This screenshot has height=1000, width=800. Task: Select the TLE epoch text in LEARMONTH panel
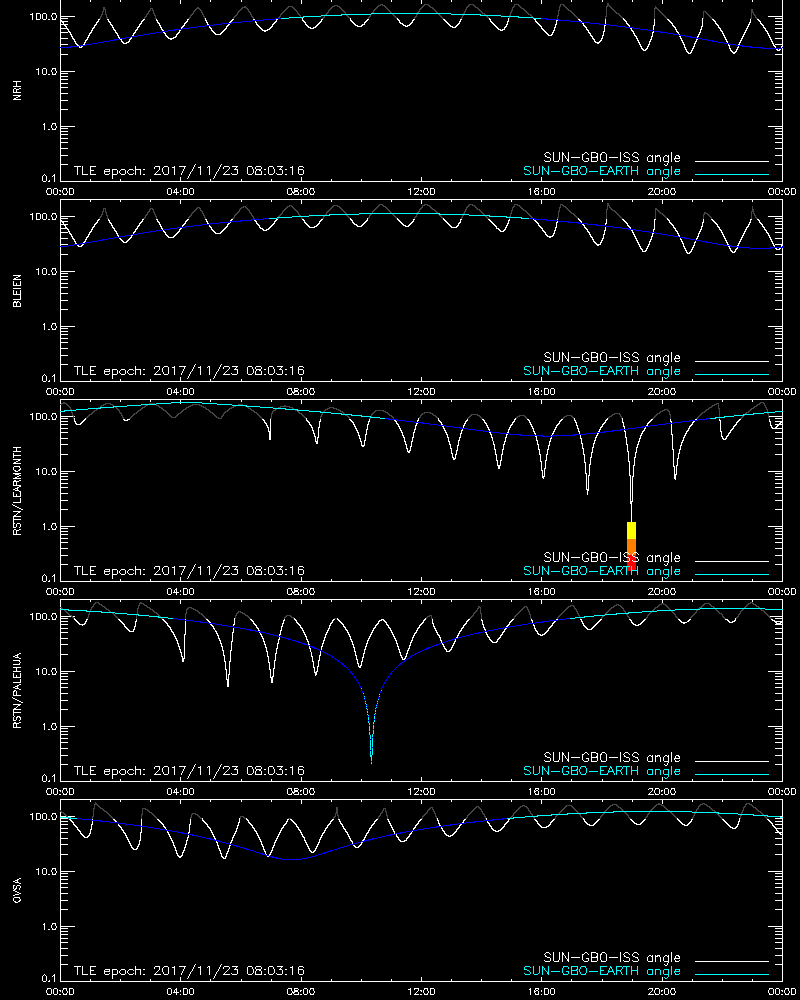pyautogui.click(x=189, y=571)
